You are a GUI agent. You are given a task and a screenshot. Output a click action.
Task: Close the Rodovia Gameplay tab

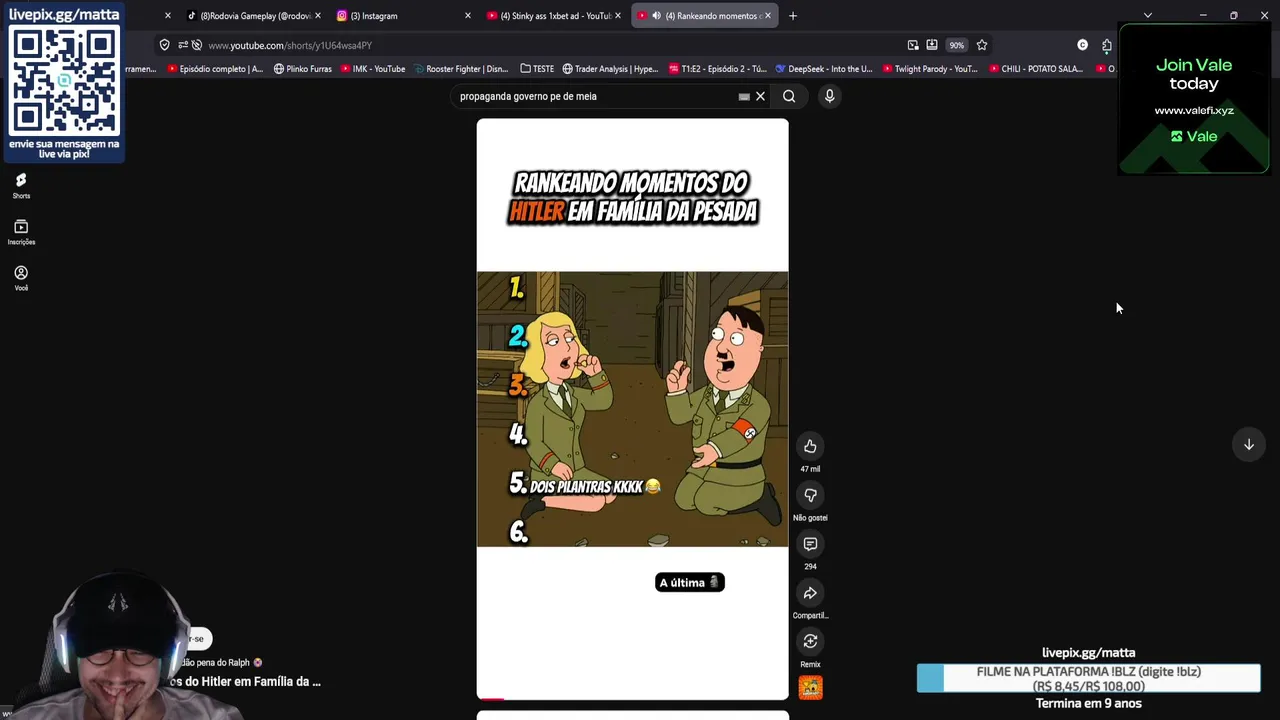318,16
